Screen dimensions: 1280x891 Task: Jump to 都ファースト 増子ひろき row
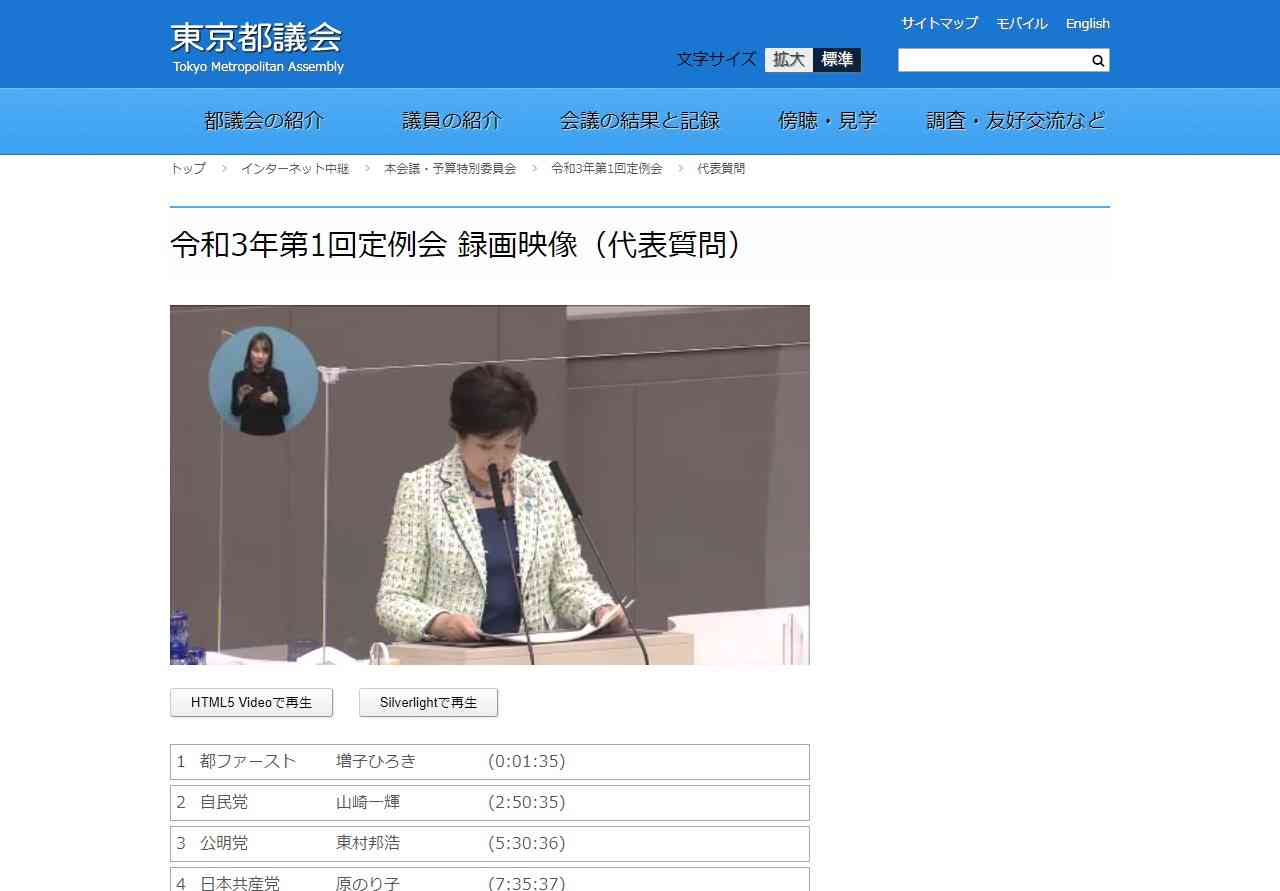point(490,762)
